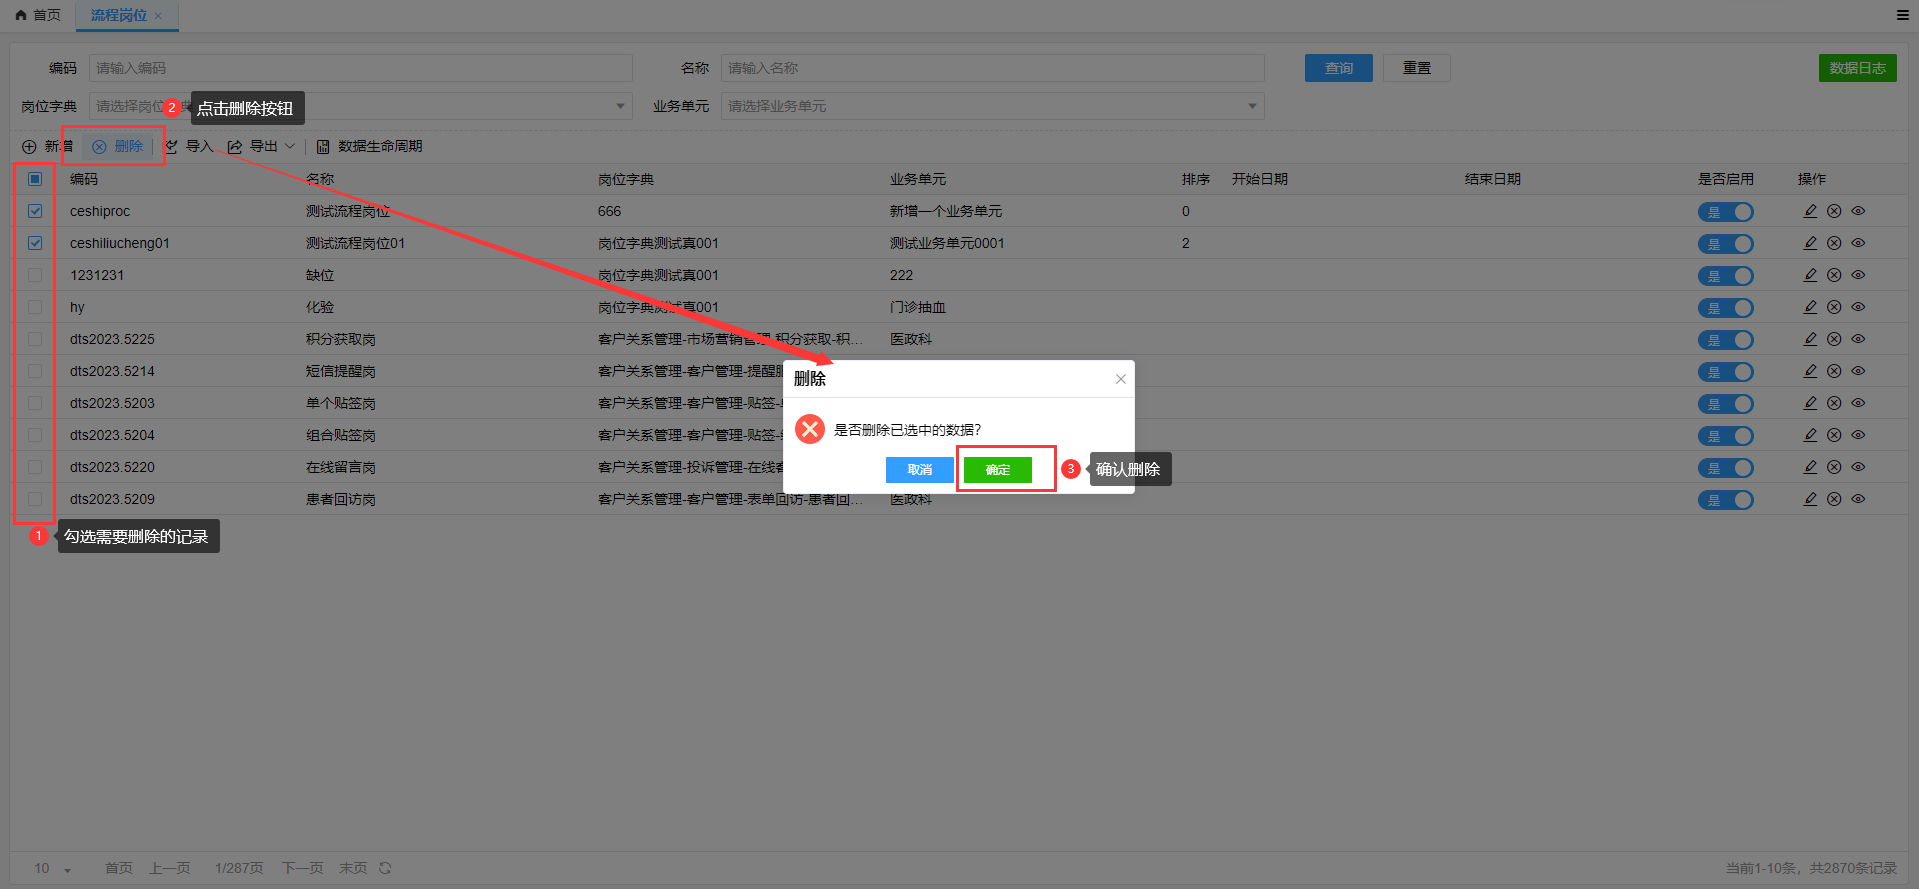Uncheck the ceshiliucheng01 row checkbox
The width and height of the screenshot is (1919, 889).
[35, 243]
